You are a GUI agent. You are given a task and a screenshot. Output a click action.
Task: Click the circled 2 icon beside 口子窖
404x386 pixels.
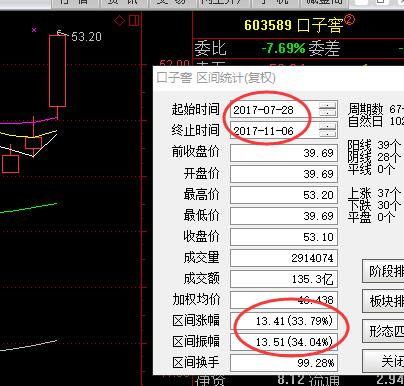[x=349, y=20]
